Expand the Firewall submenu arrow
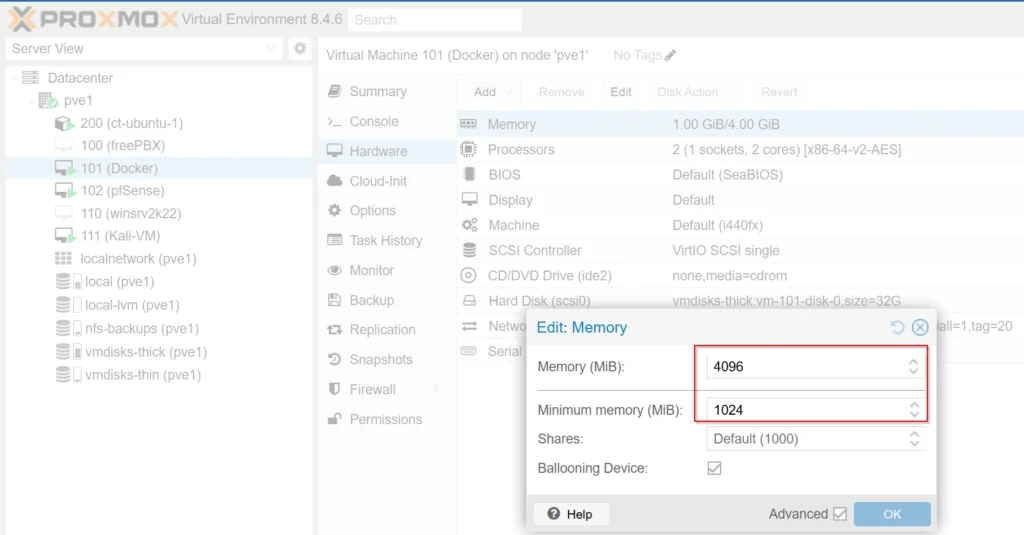 click(436, 389)
